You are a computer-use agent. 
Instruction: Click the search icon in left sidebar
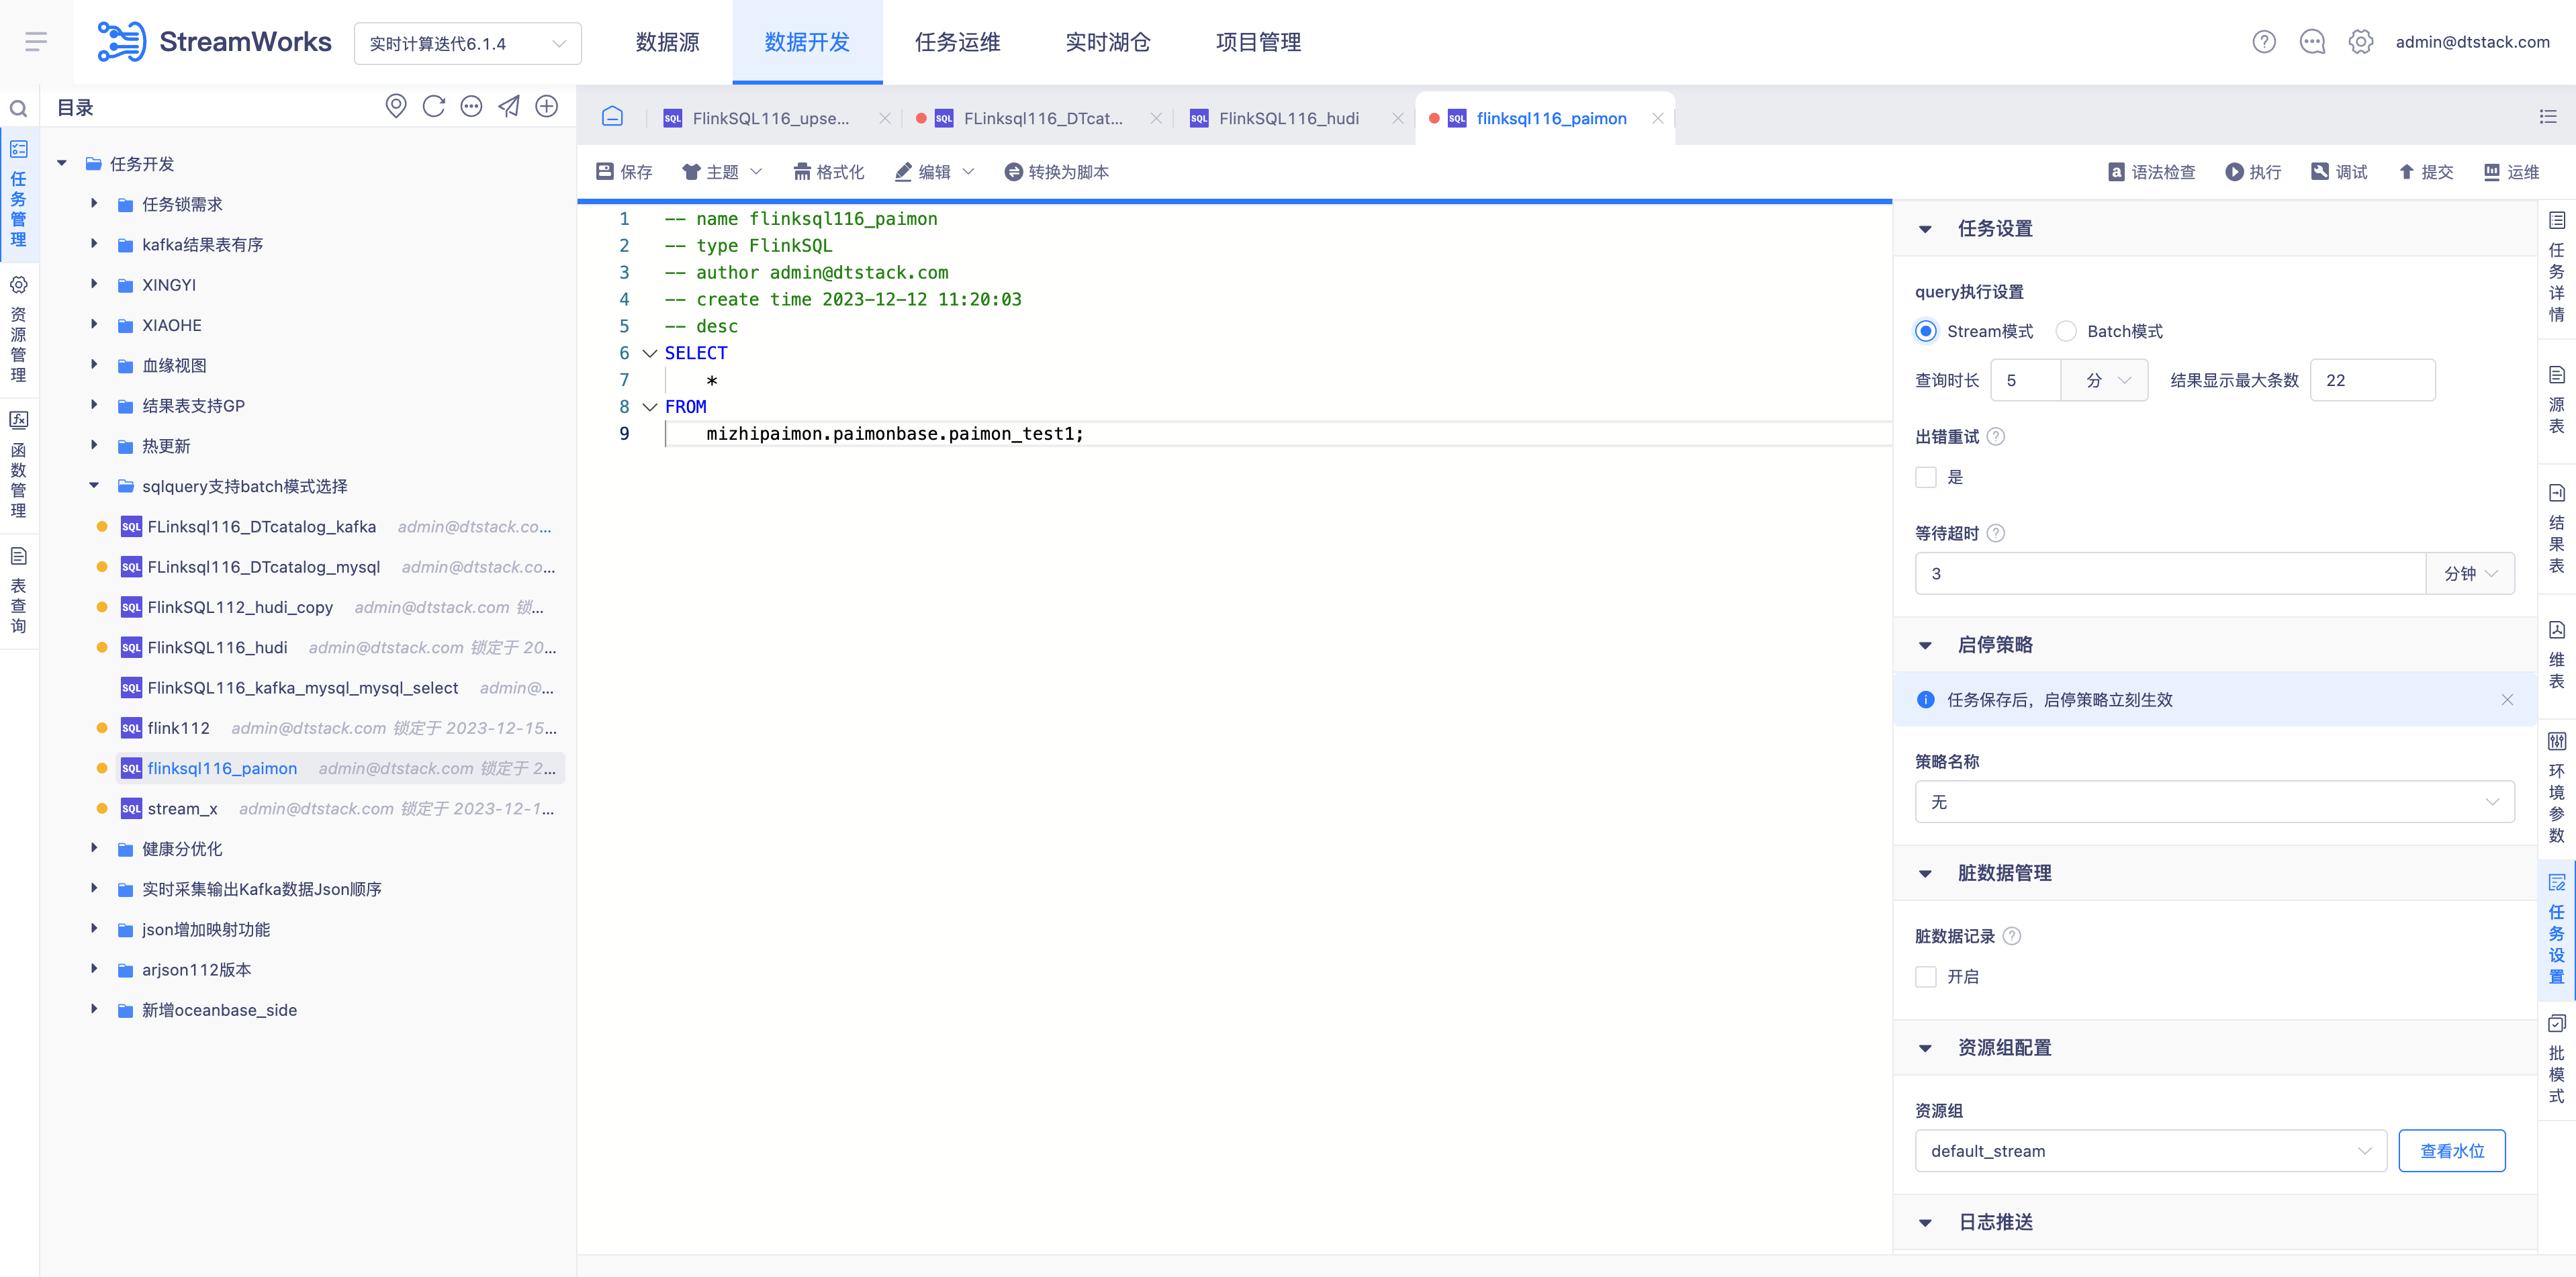[x=18, y=108]
